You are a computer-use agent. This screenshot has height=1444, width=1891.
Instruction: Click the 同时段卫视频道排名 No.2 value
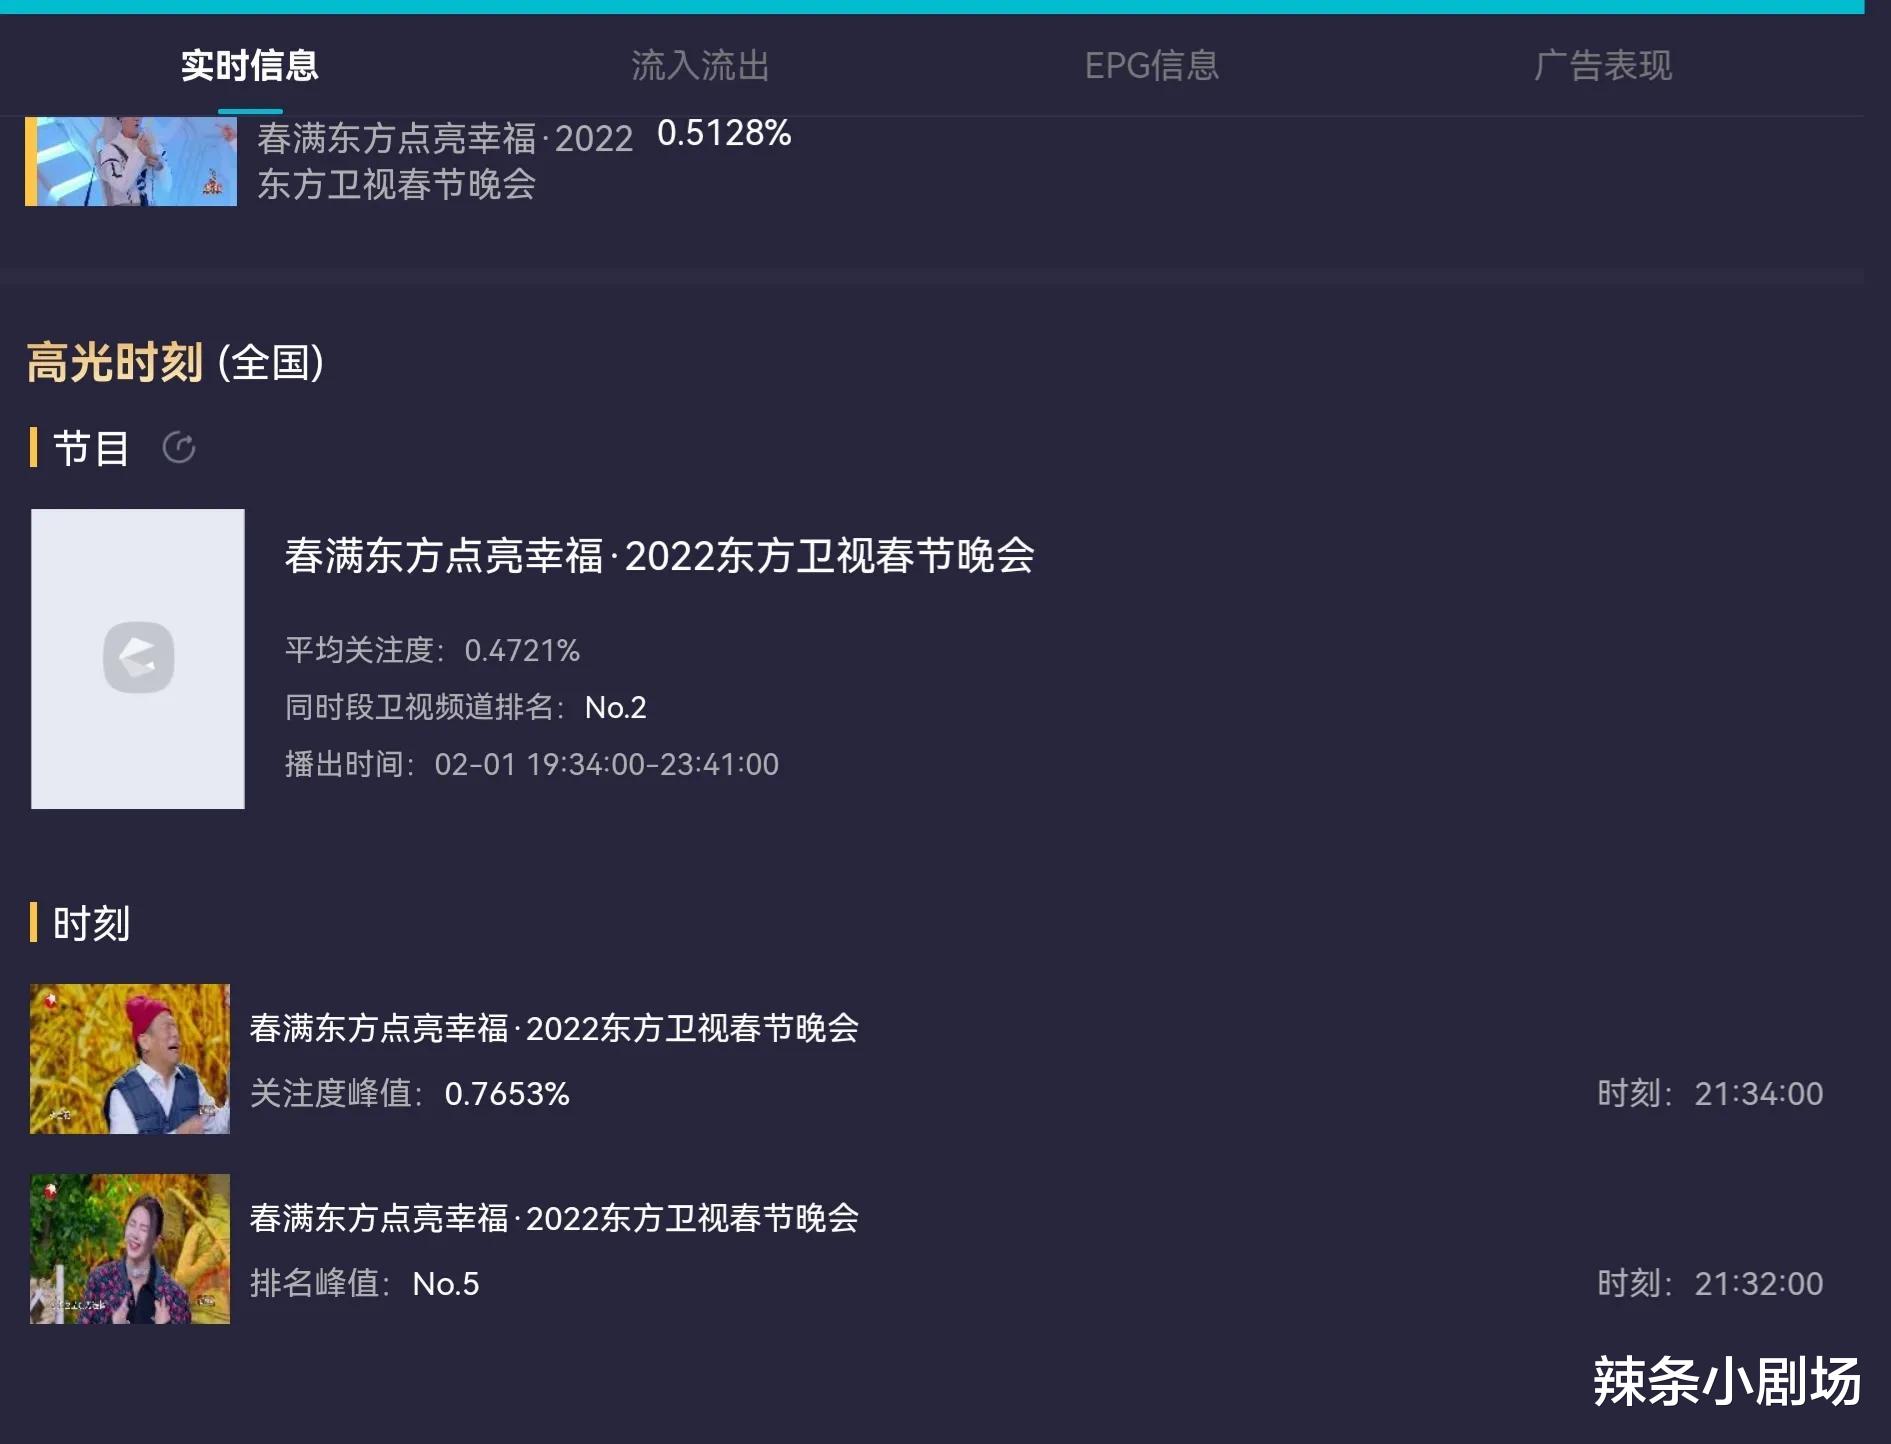point(615,708)
